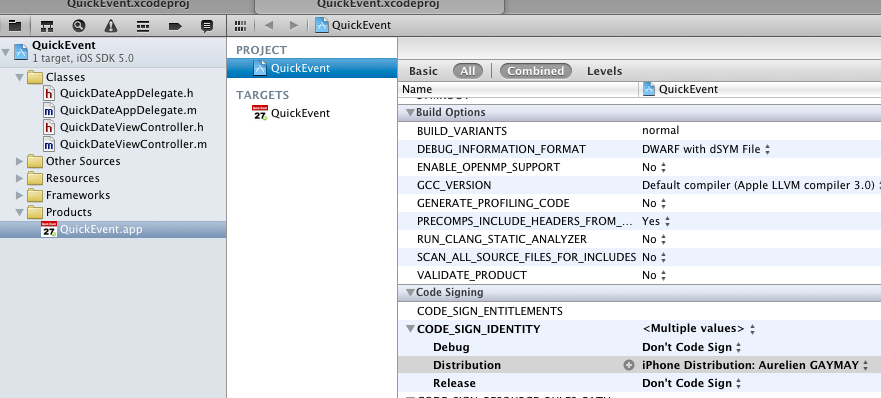This screenshot has width=881, height=398.
Task: Open the Search navigator magnifier icon
Action: click(x=79, y=25)
